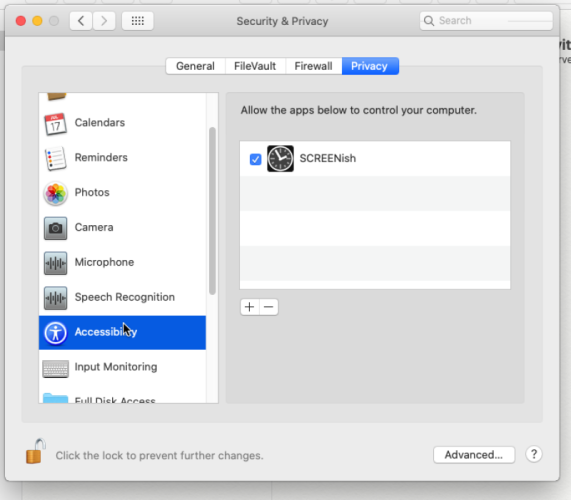Click the SCREENish clock app icon

point(280,159)
